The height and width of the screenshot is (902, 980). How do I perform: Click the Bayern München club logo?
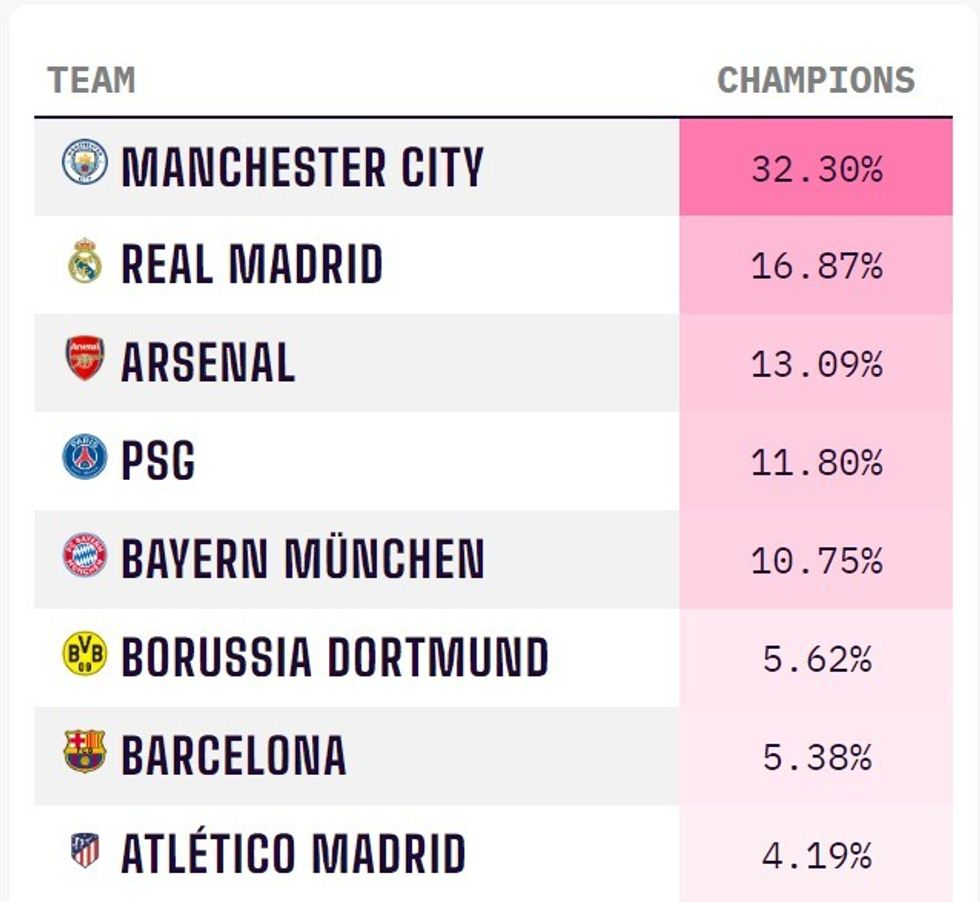[85, 555]
